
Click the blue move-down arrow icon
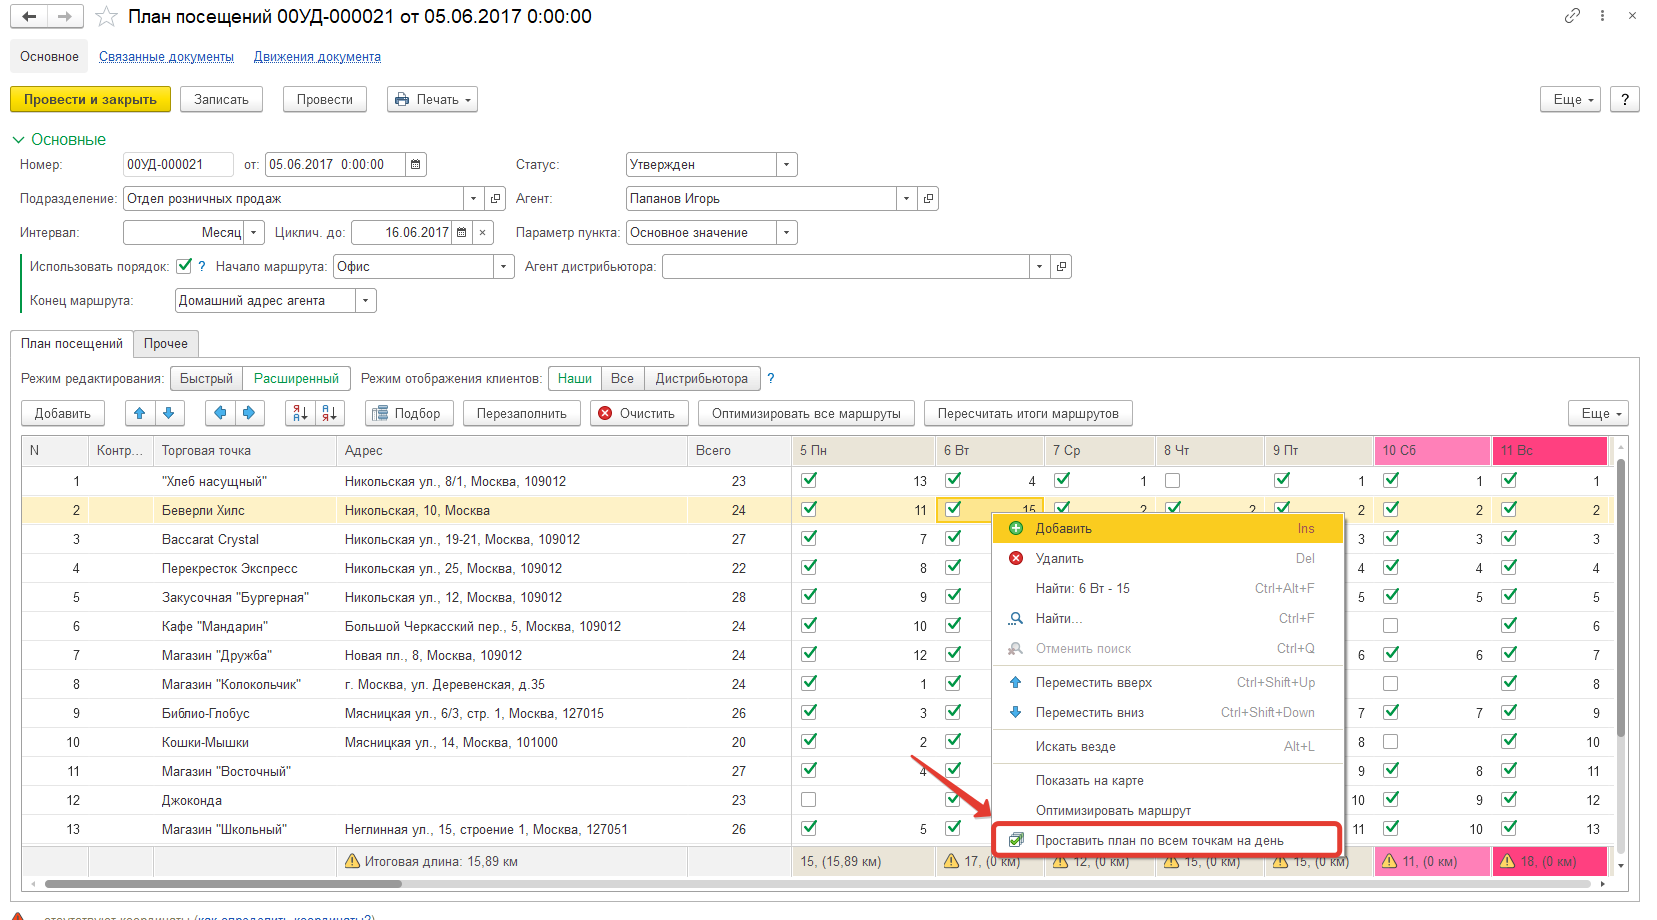(168, 413)
